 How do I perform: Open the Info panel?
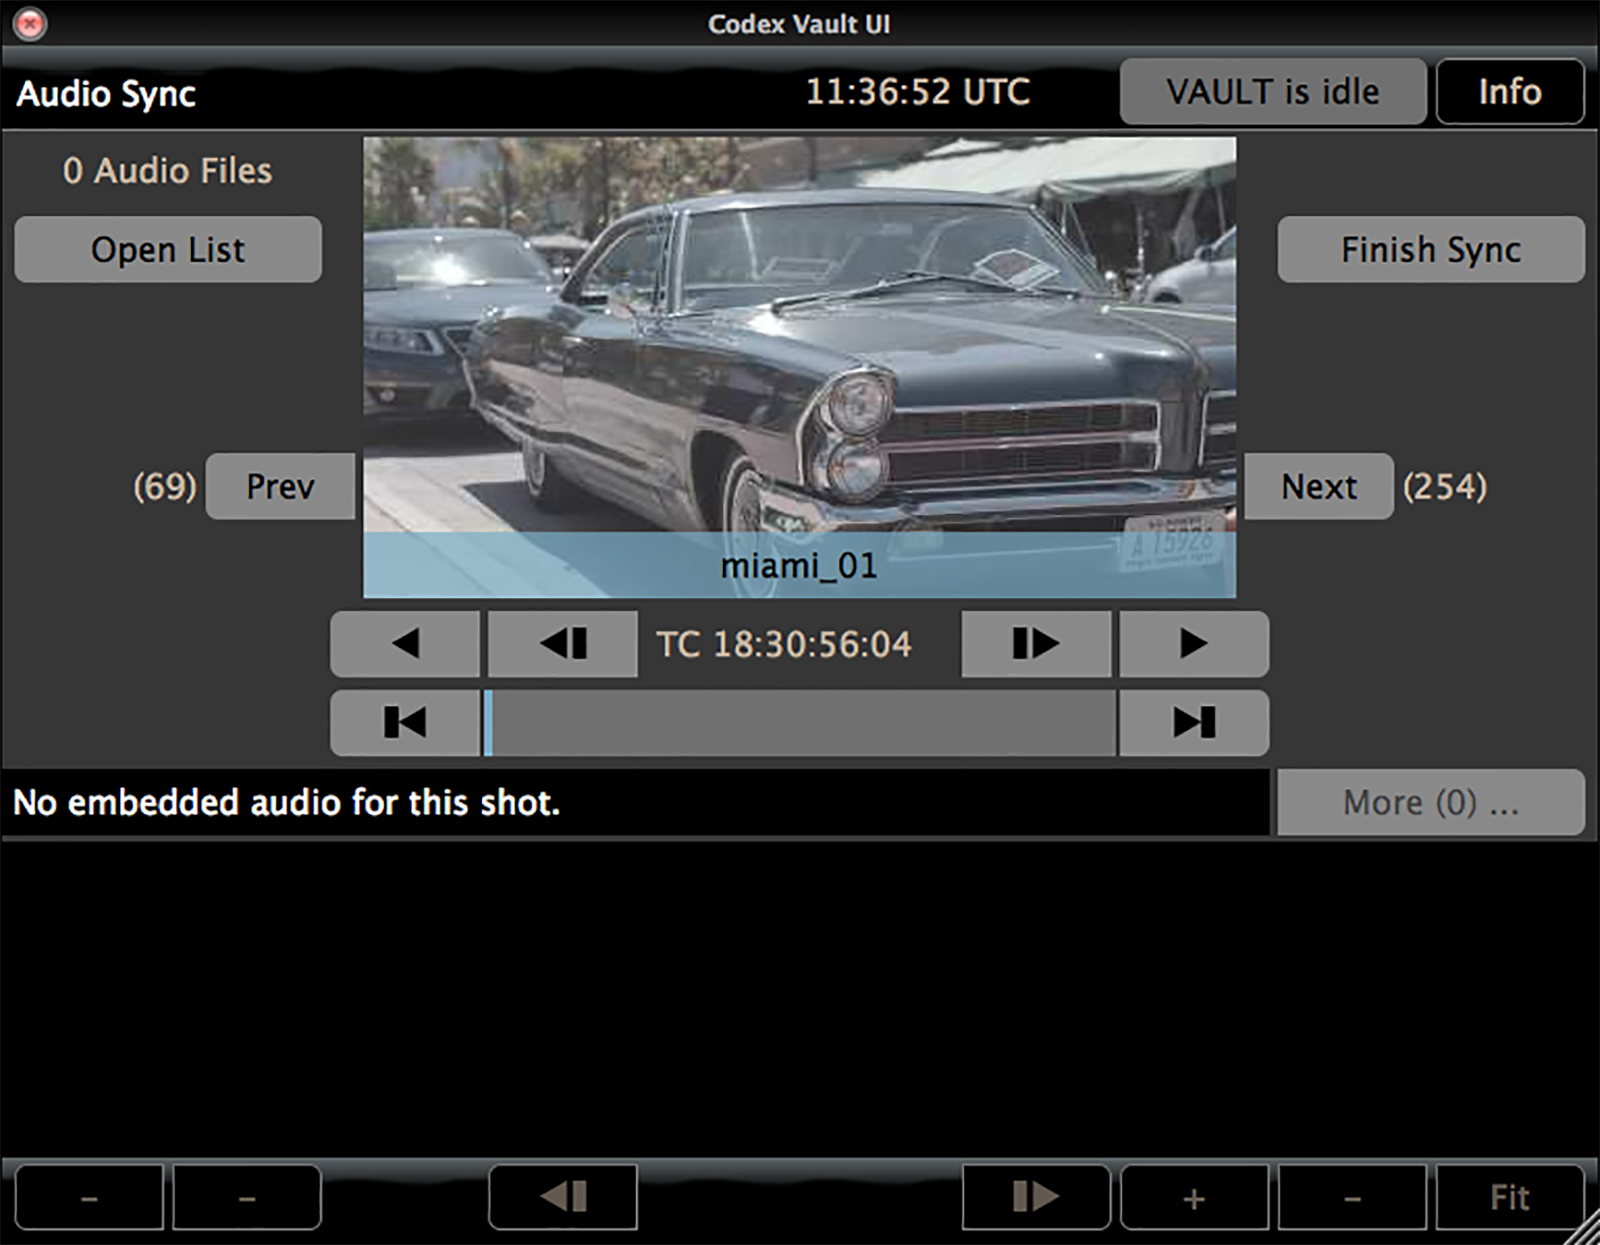(1509, 92)
